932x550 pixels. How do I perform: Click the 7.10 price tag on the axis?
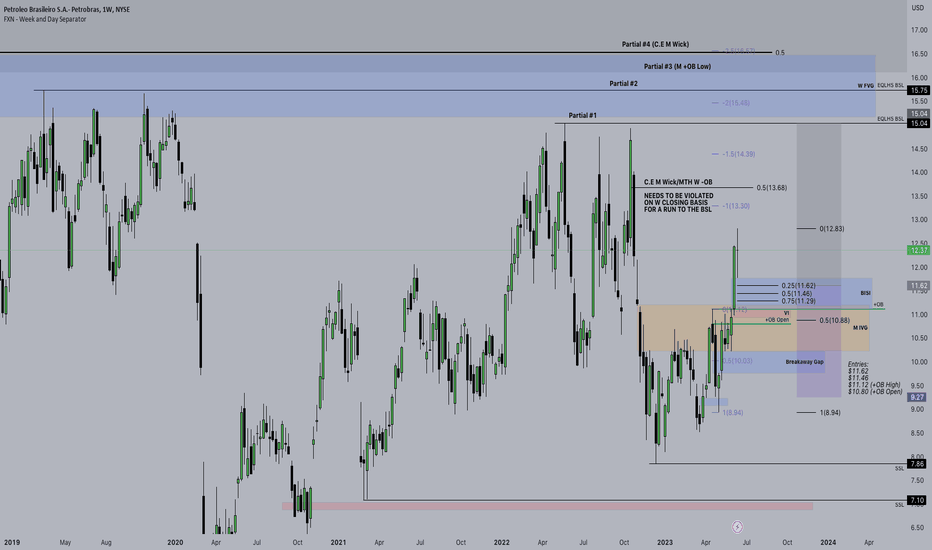point(917,501)
